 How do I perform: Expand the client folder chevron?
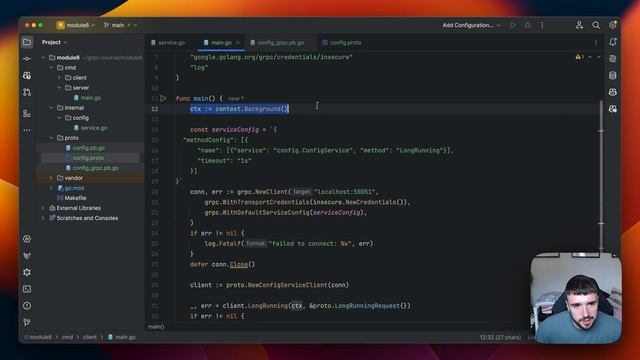(x=60, y=78)
